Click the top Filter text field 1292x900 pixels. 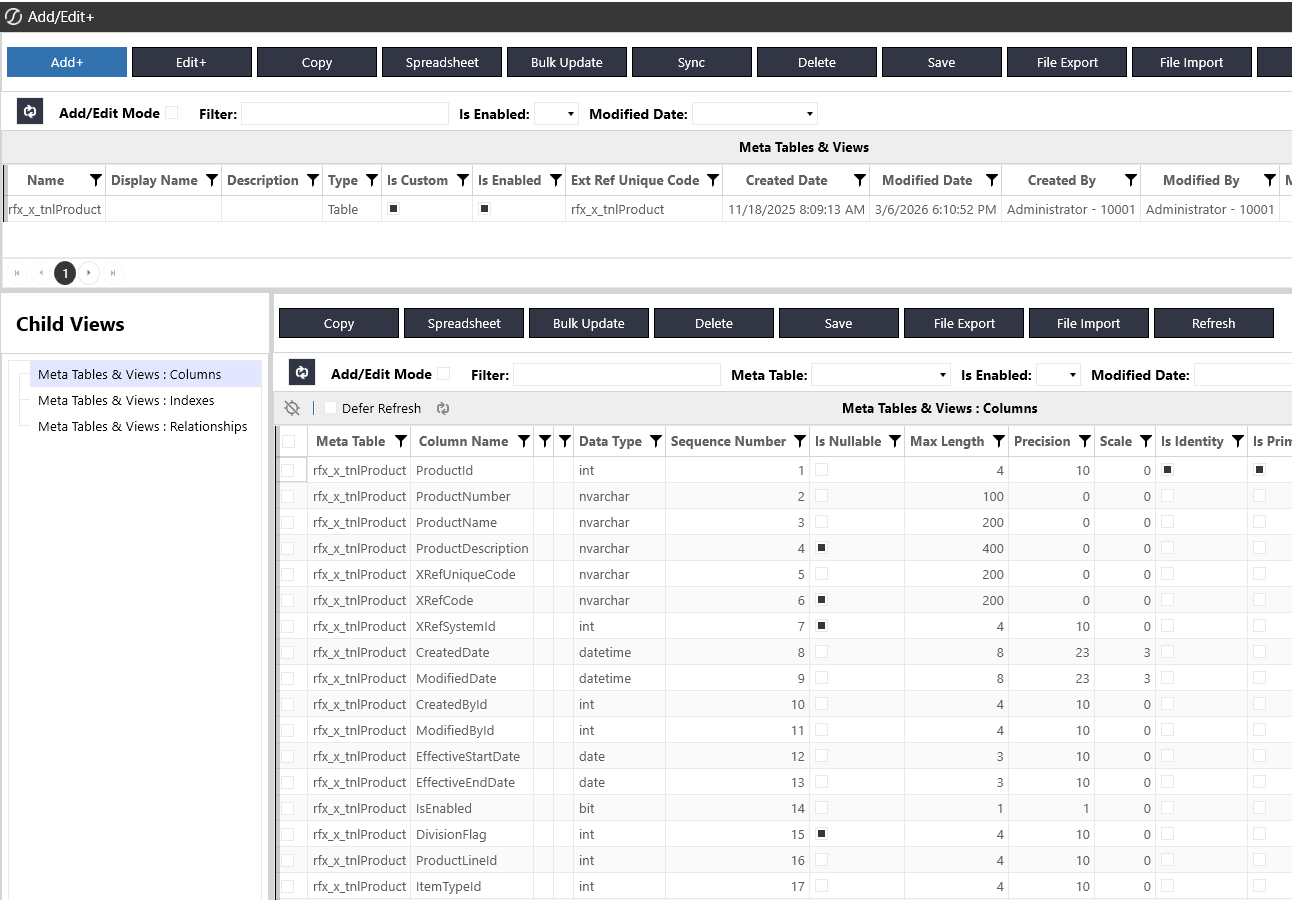(344, 114)
